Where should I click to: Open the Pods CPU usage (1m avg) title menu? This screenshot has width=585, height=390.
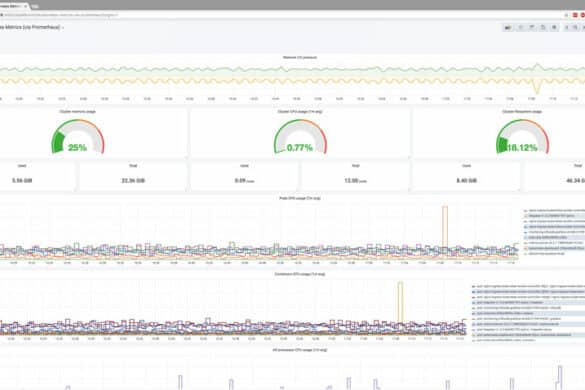coord(300,198)
